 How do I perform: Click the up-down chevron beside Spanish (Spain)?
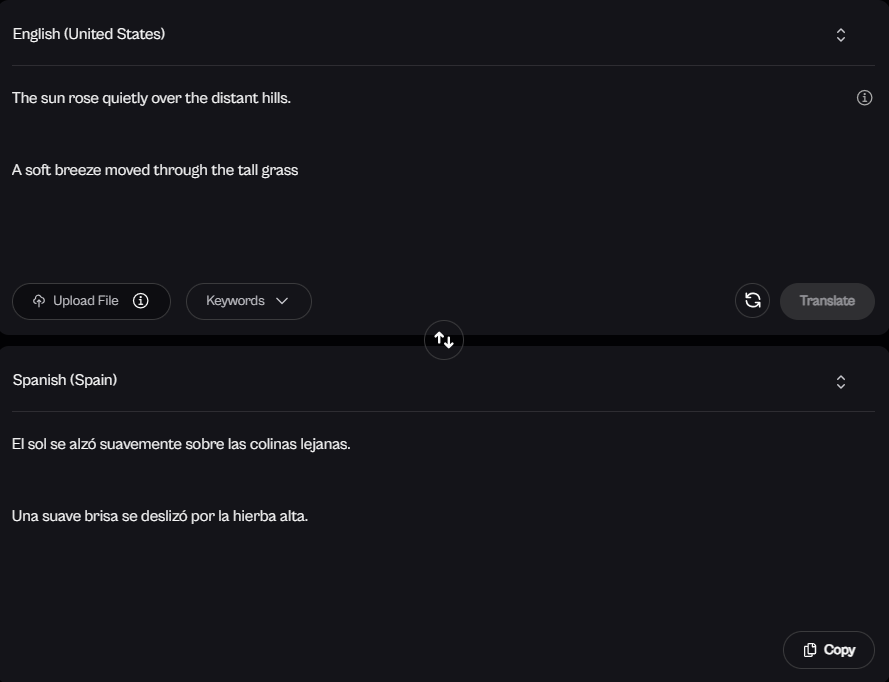click(841, 382)
